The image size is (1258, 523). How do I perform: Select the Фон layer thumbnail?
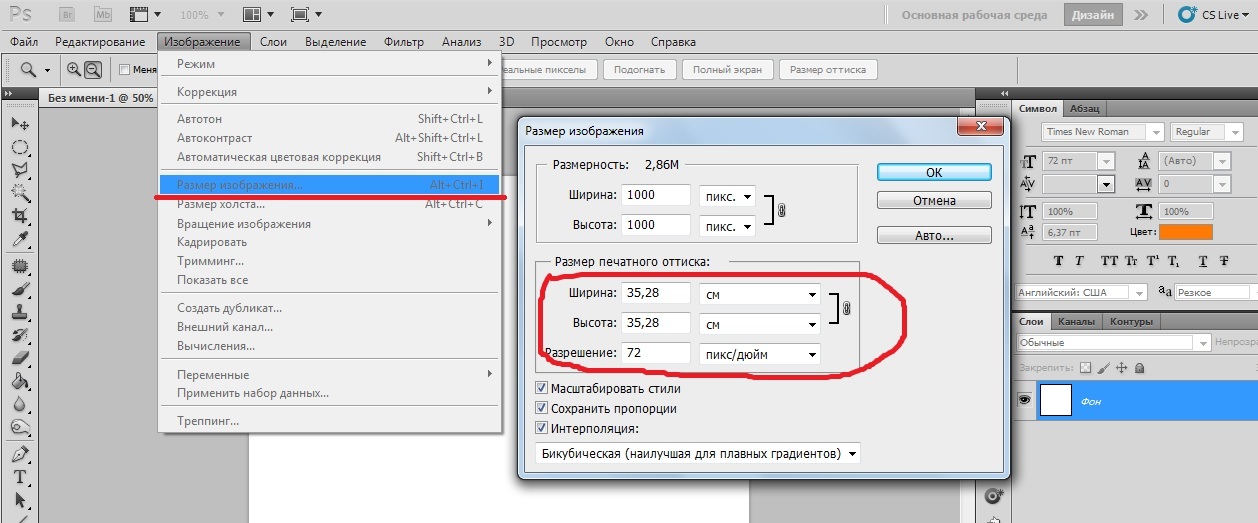[x=1057, y=401]
